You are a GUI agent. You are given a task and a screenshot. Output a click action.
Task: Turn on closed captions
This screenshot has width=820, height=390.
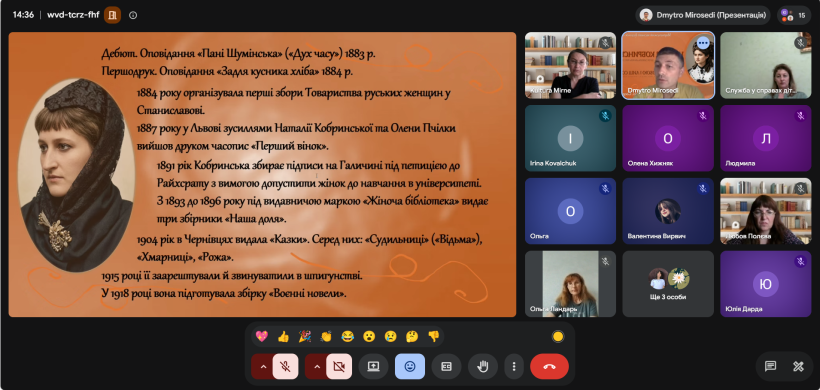tap(446, 366)
